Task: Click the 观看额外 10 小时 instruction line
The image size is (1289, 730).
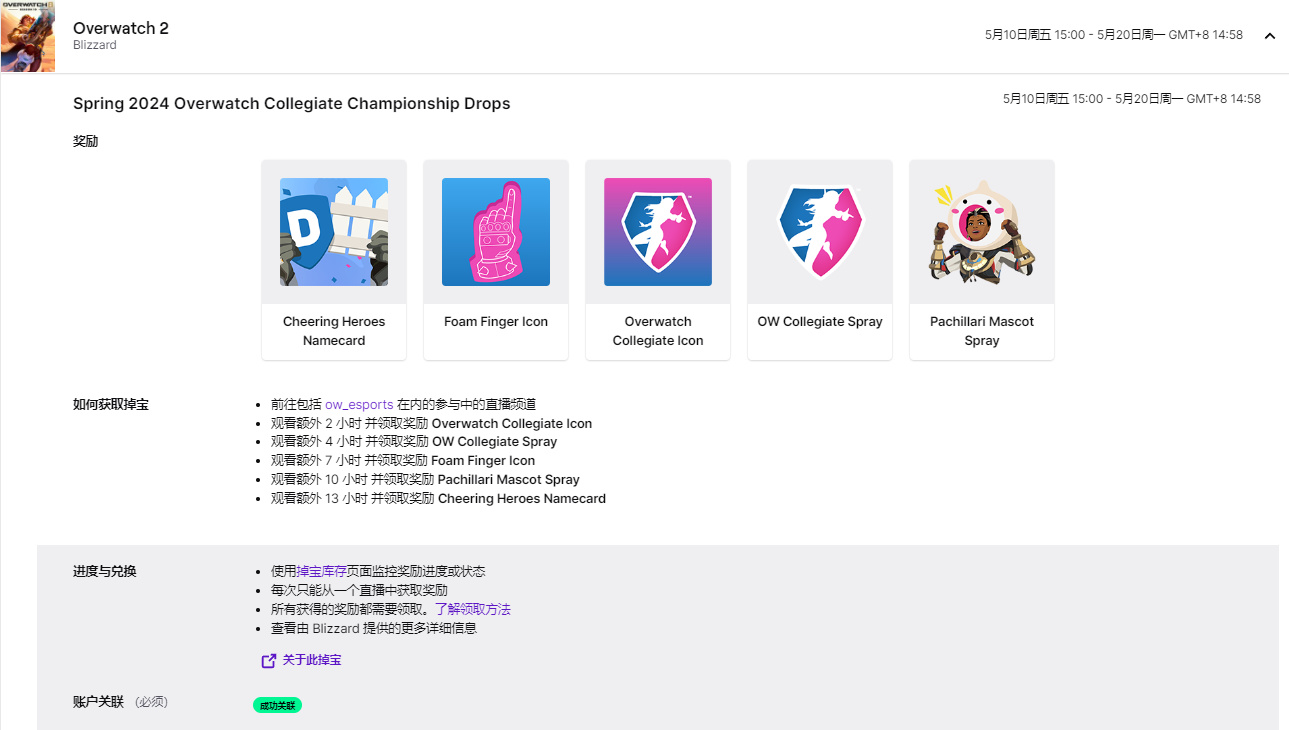Action: pyautogui.click(x=425, y=479)
